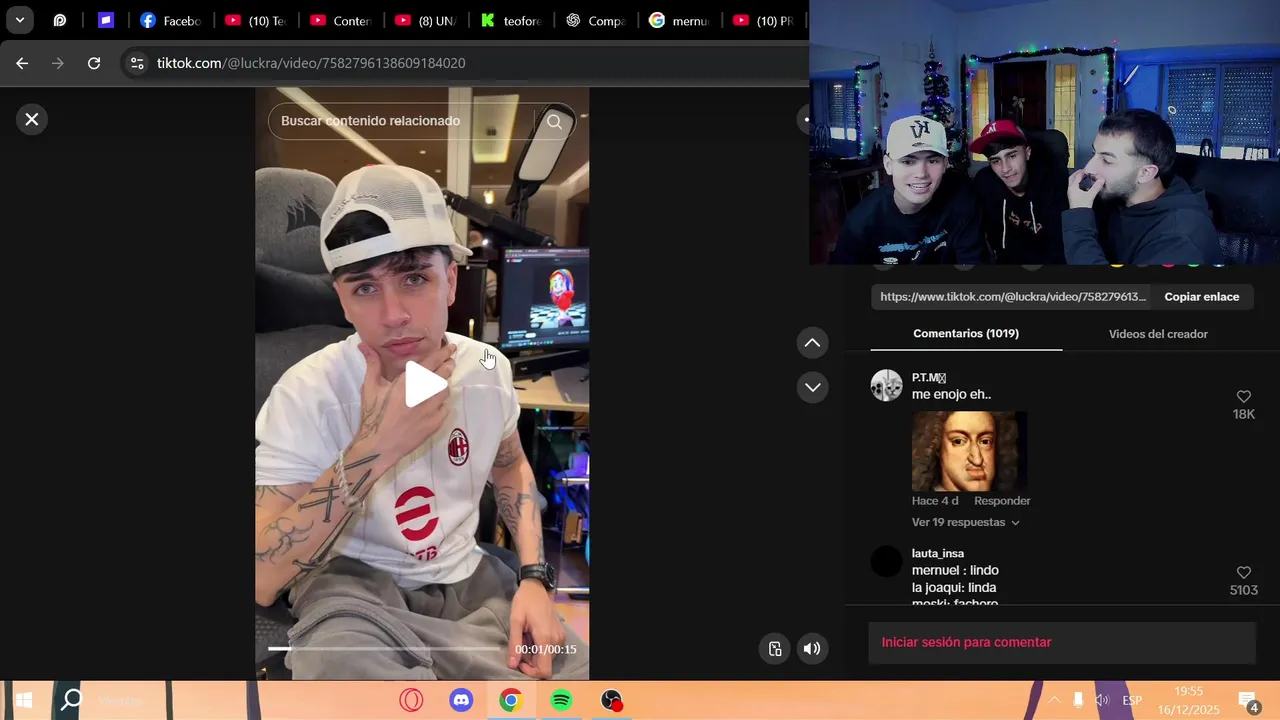Click the 'Copiar enlace' button
1280x720 pixels.
(x=1201, y=297)
